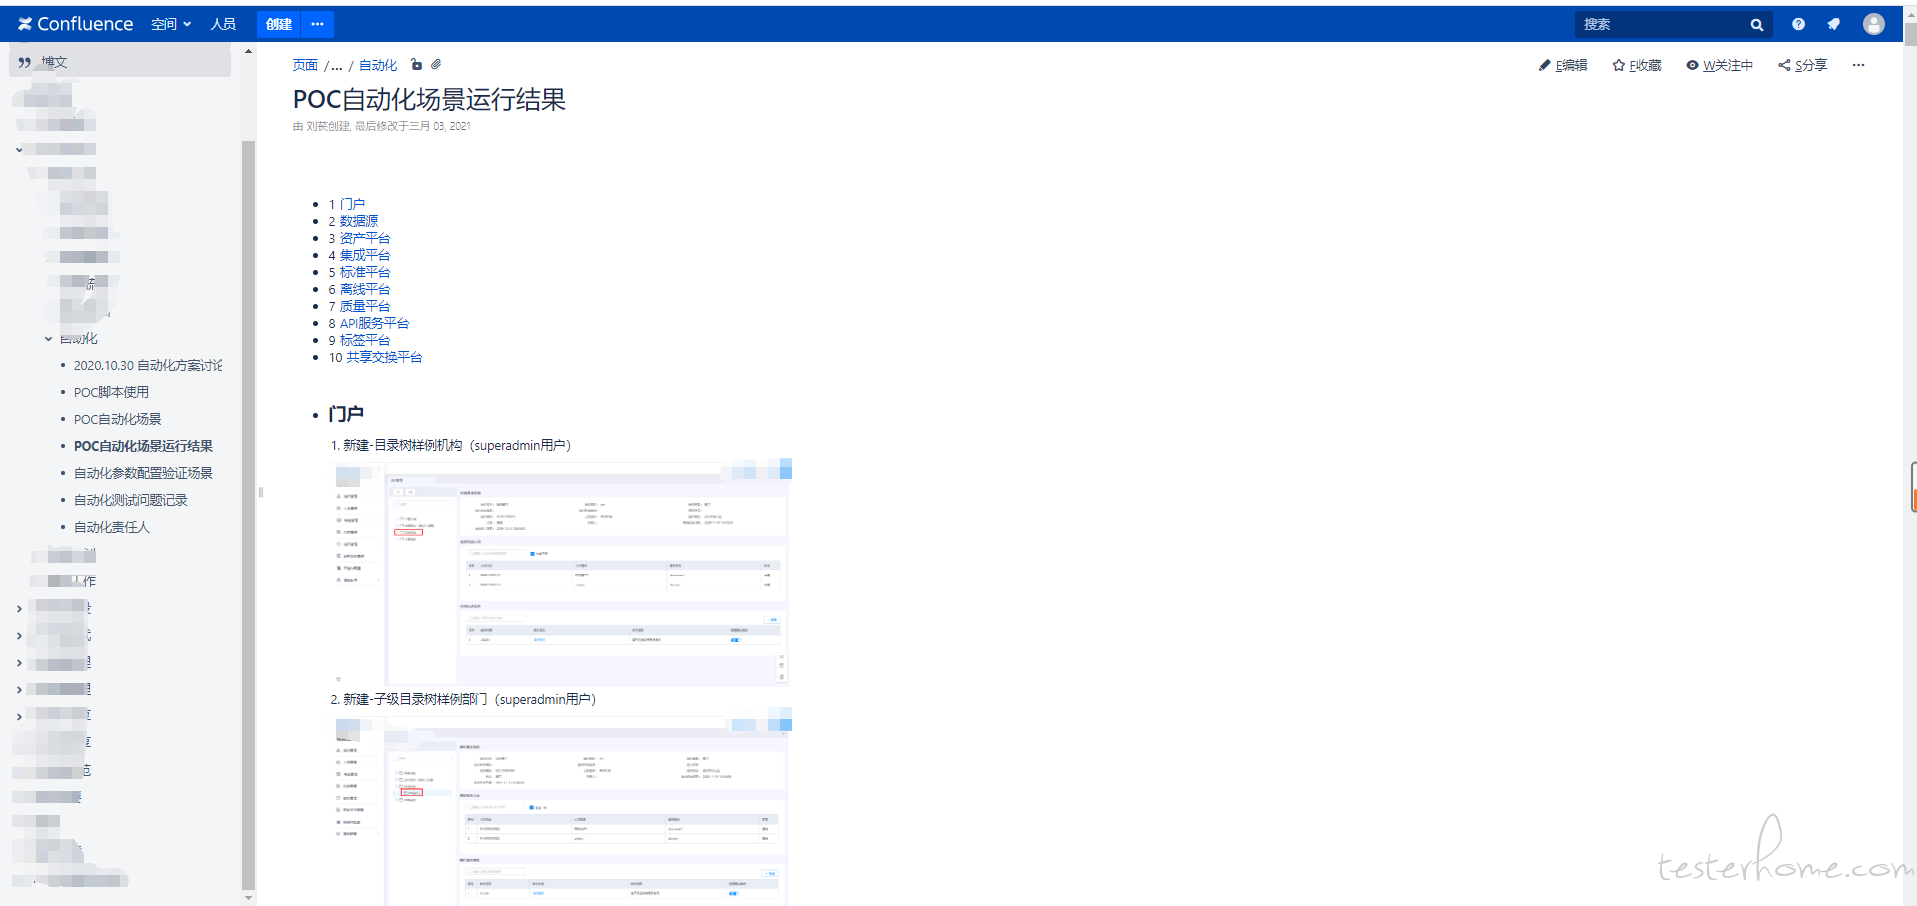Open 自动化测试问题记录 page
Viewport: 1917px width, 906px height.
pos(130,500)
